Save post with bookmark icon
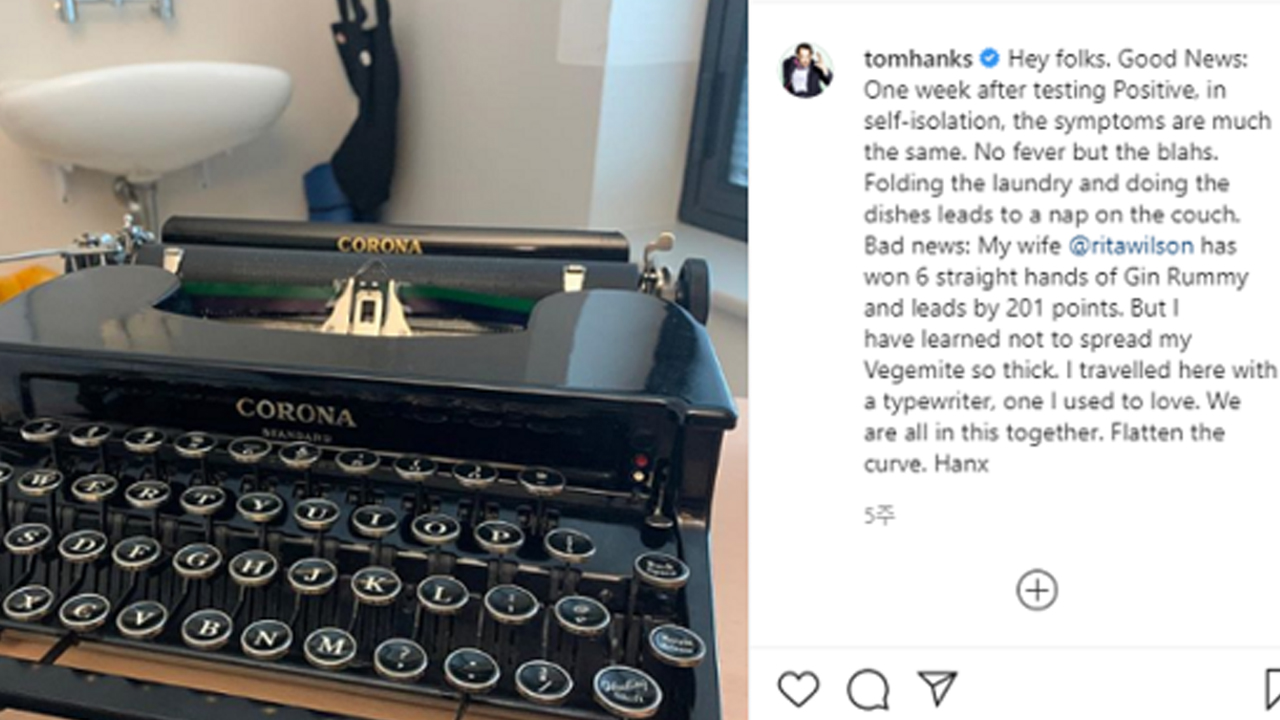The width and height of the screenshot is (1280, 720). tap(1272, 689)
